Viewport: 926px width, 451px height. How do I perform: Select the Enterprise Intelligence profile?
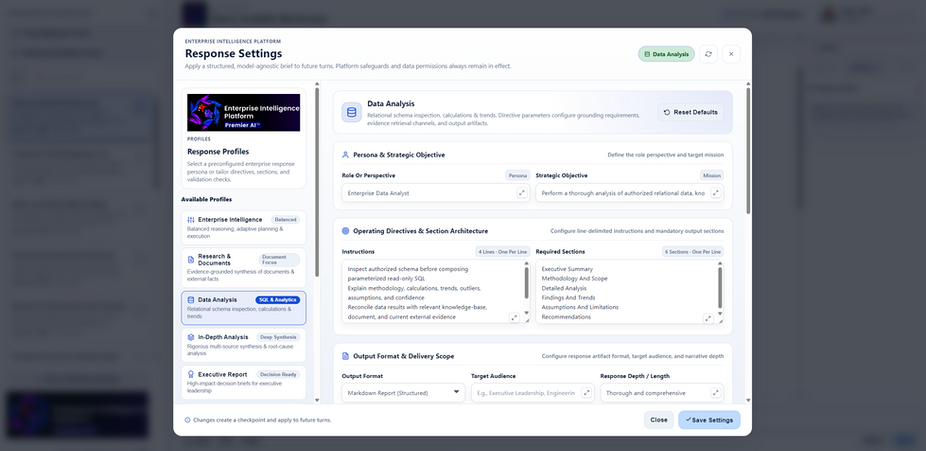(x=243, y=227)
